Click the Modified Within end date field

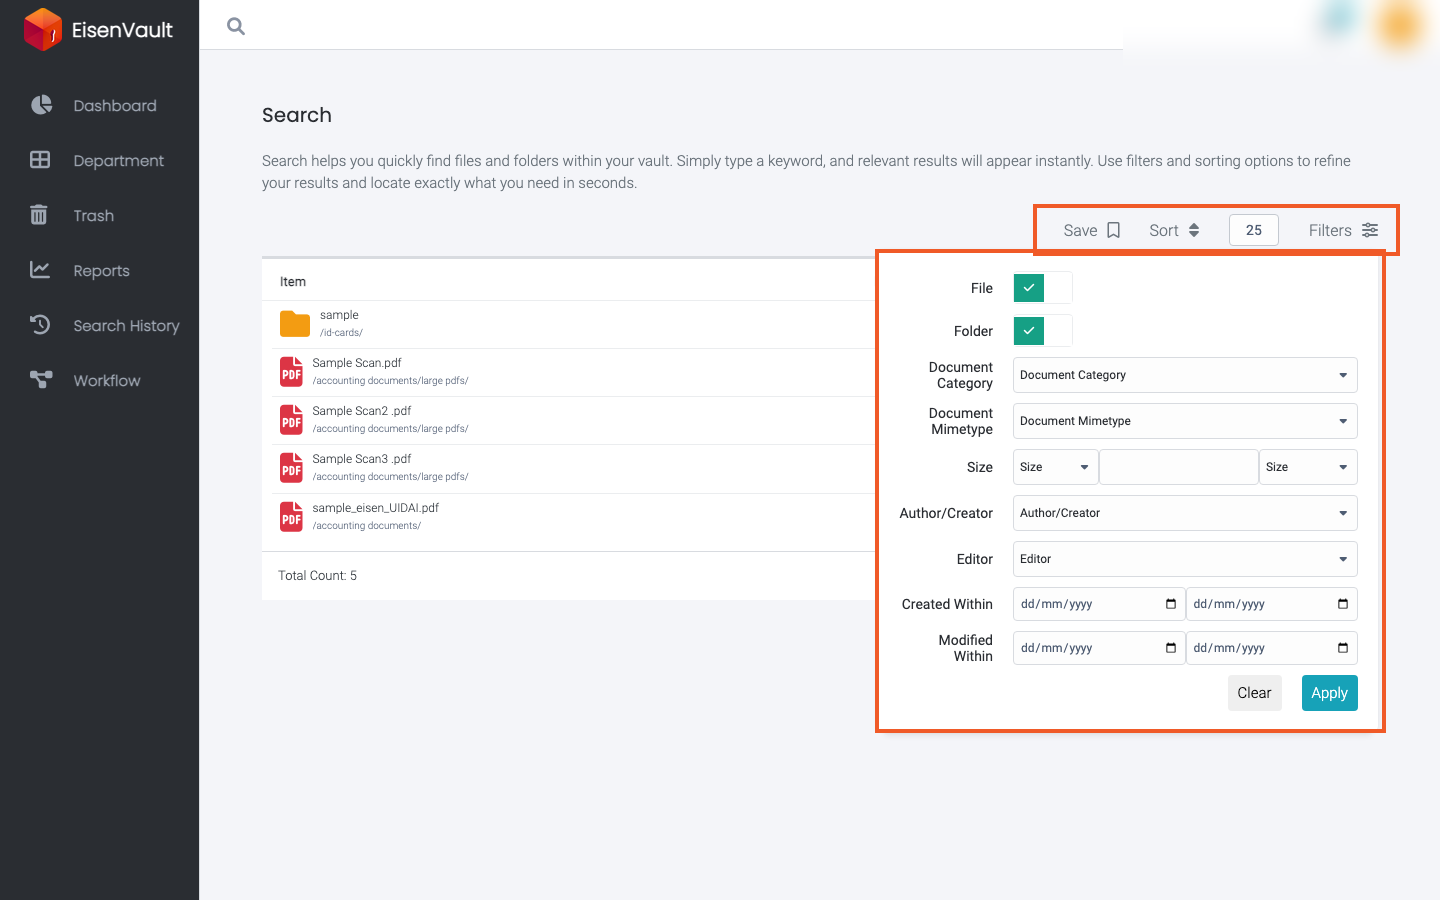click(1271, 648)
